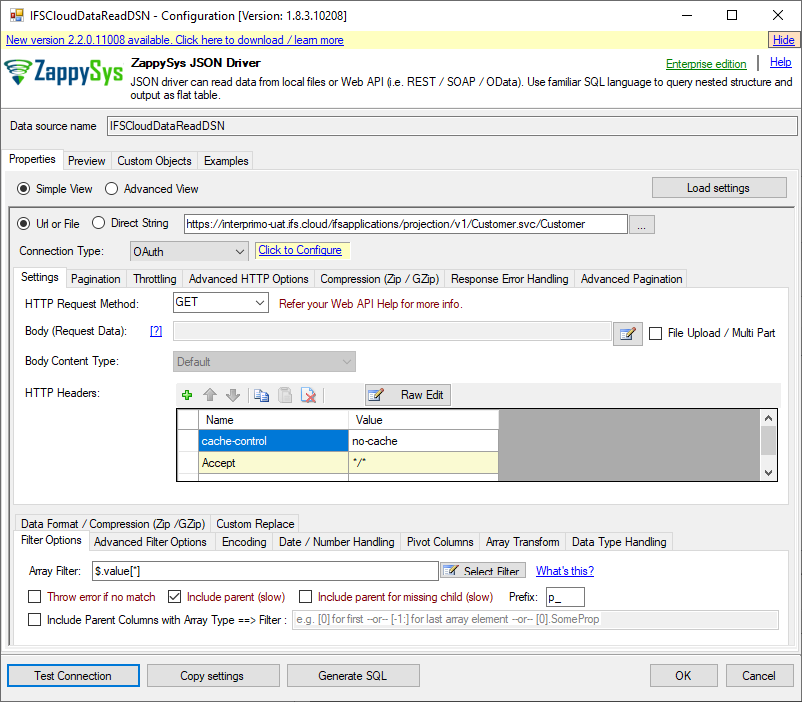Open the Body request data edit icon
This screenshot has width=802, height=702.
tap(627, 333)
